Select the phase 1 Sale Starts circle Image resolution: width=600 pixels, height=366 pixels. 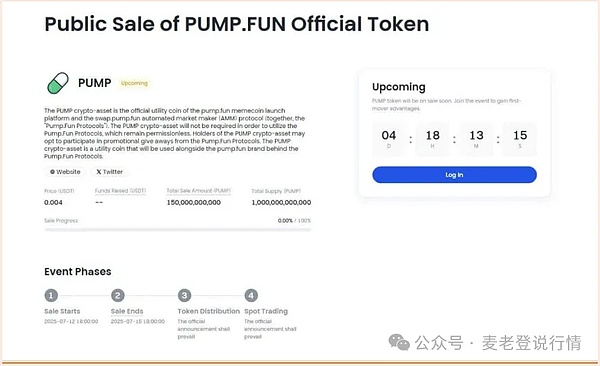tap(51, 296)
